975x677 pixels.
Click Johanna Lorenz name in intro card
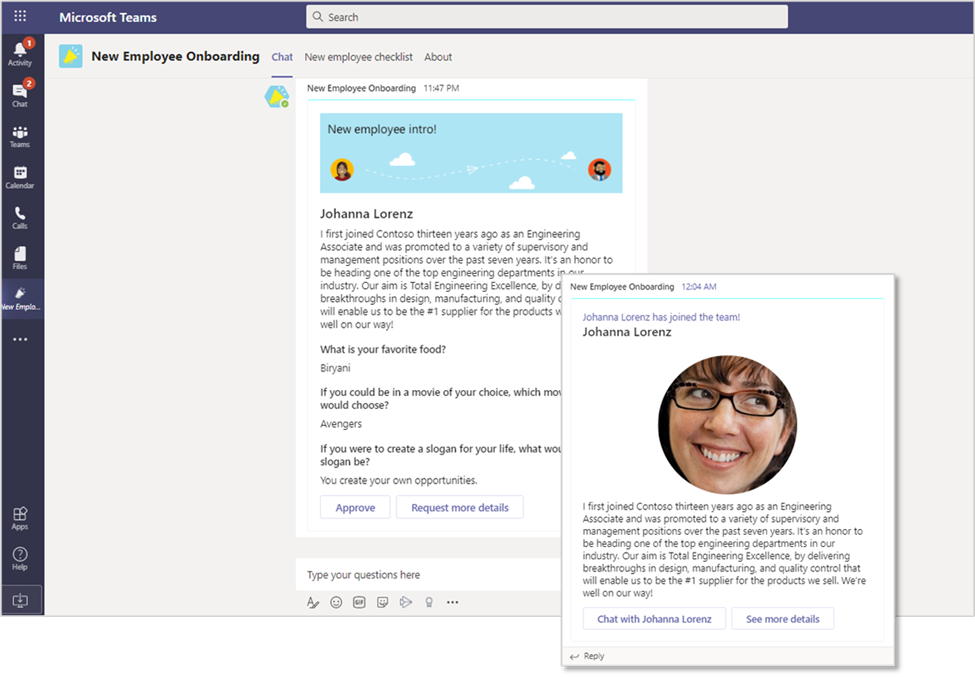point(366,214)
